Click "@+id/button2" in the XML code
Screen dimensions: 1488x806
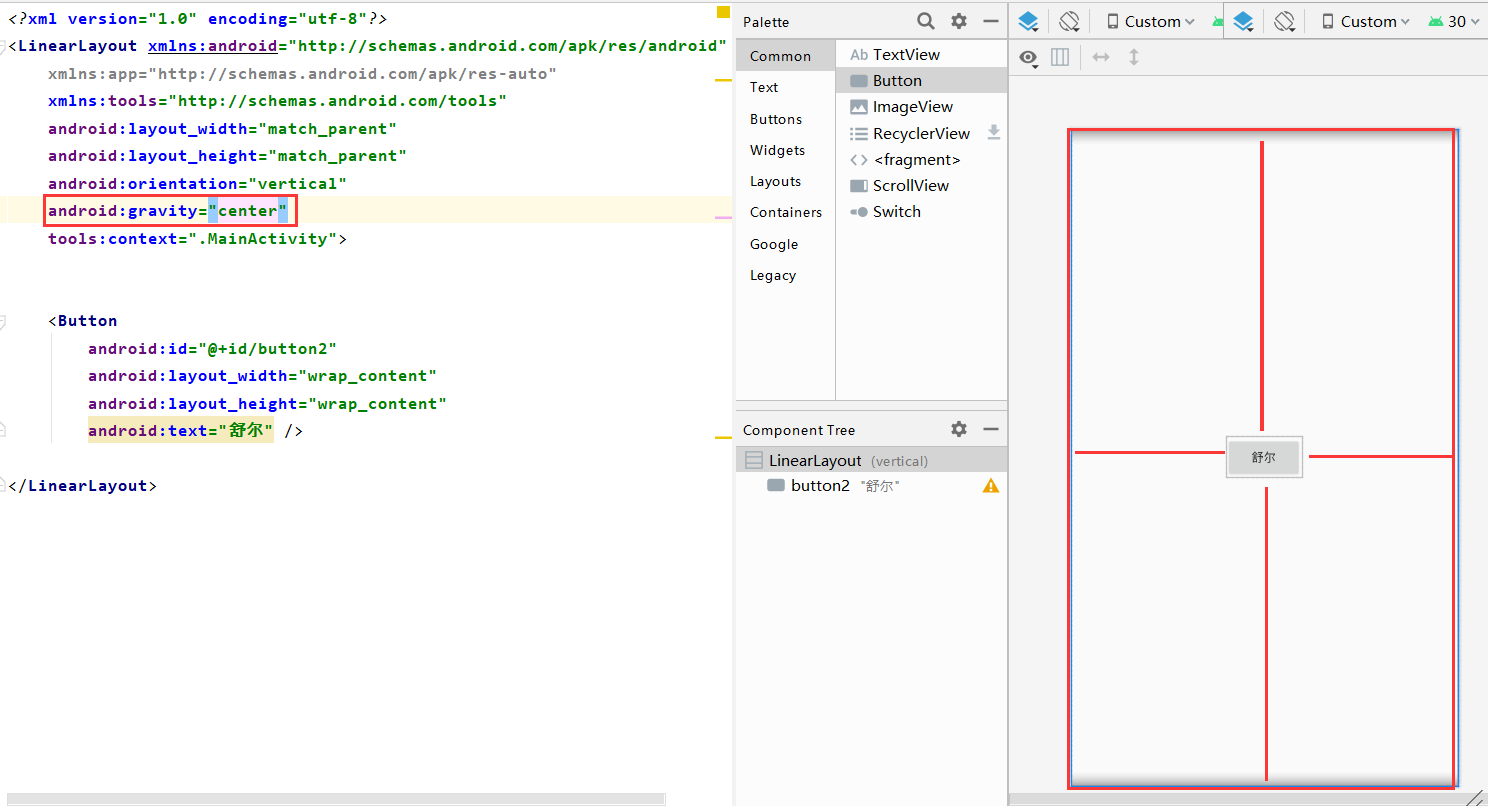(267, 349)
